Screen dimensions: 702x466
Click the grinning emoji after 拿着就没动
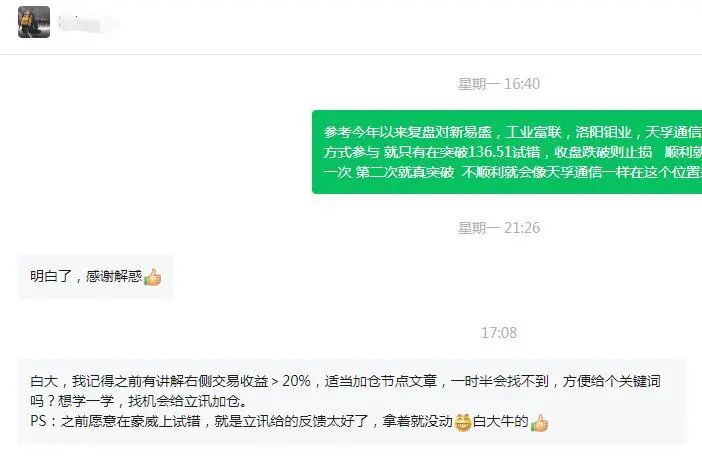[463, 422]
